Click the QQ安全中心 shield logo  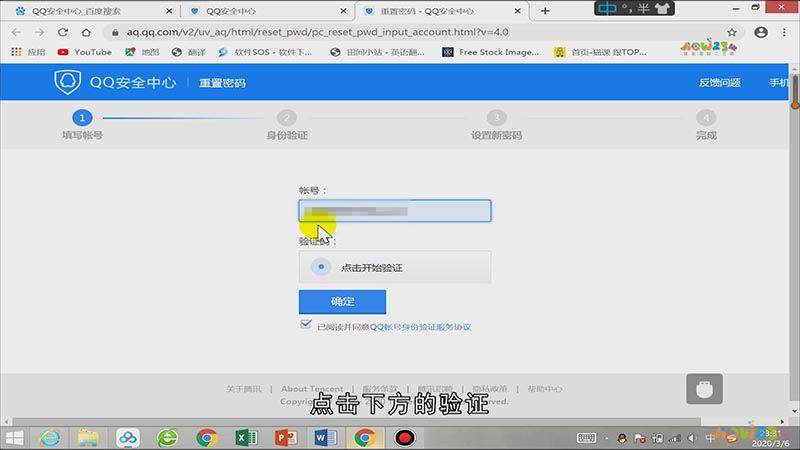point(67,82)
